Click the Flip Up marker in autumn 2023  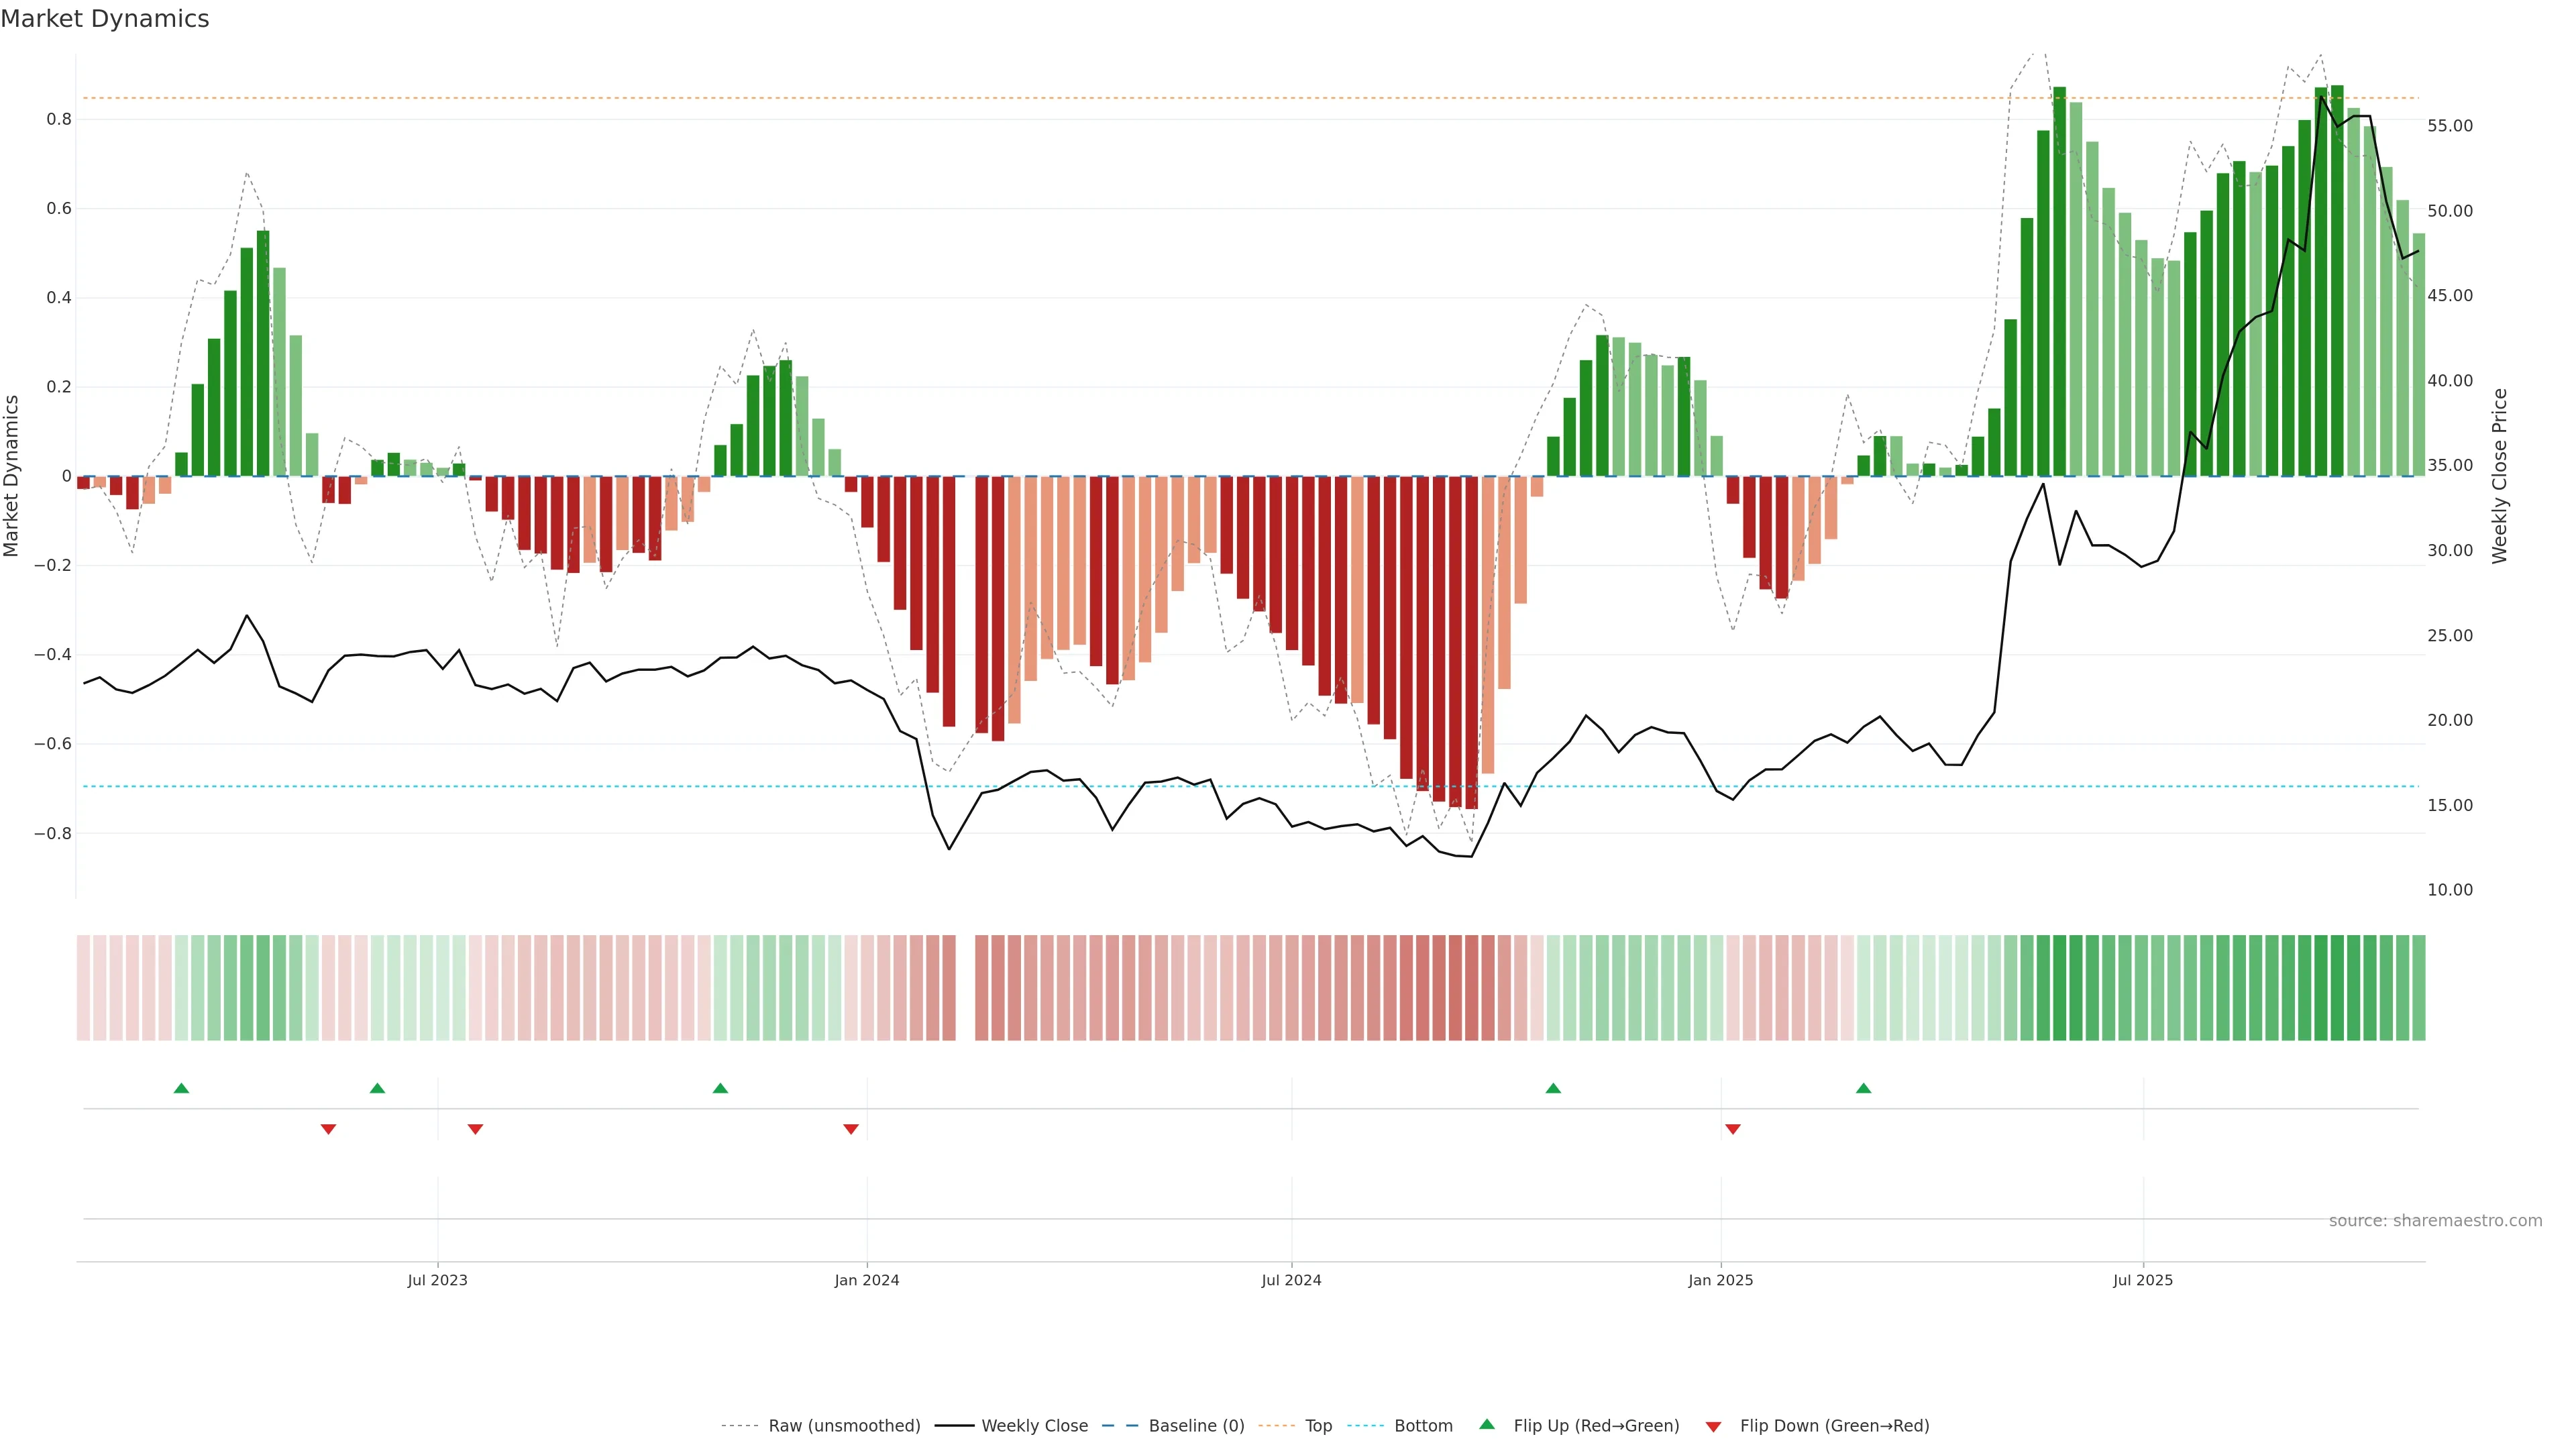[720, 1088]
